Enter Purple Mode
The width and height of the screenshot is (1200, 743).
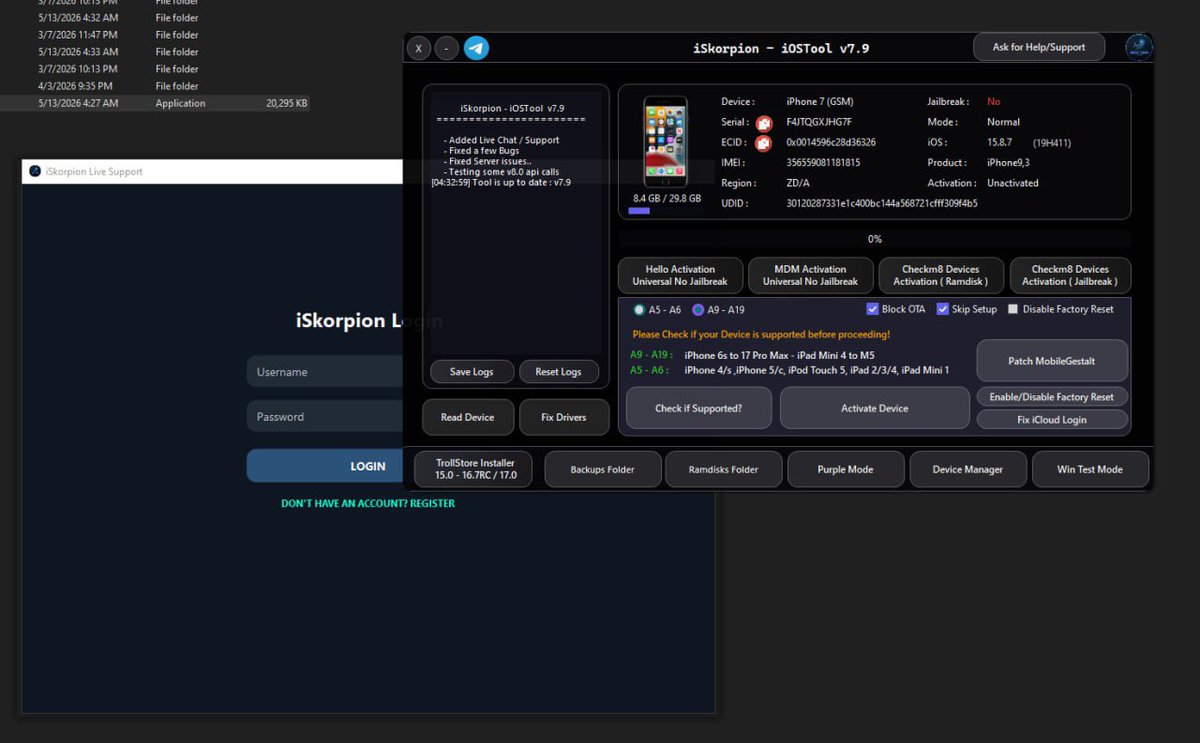click(x=846, y=469)
